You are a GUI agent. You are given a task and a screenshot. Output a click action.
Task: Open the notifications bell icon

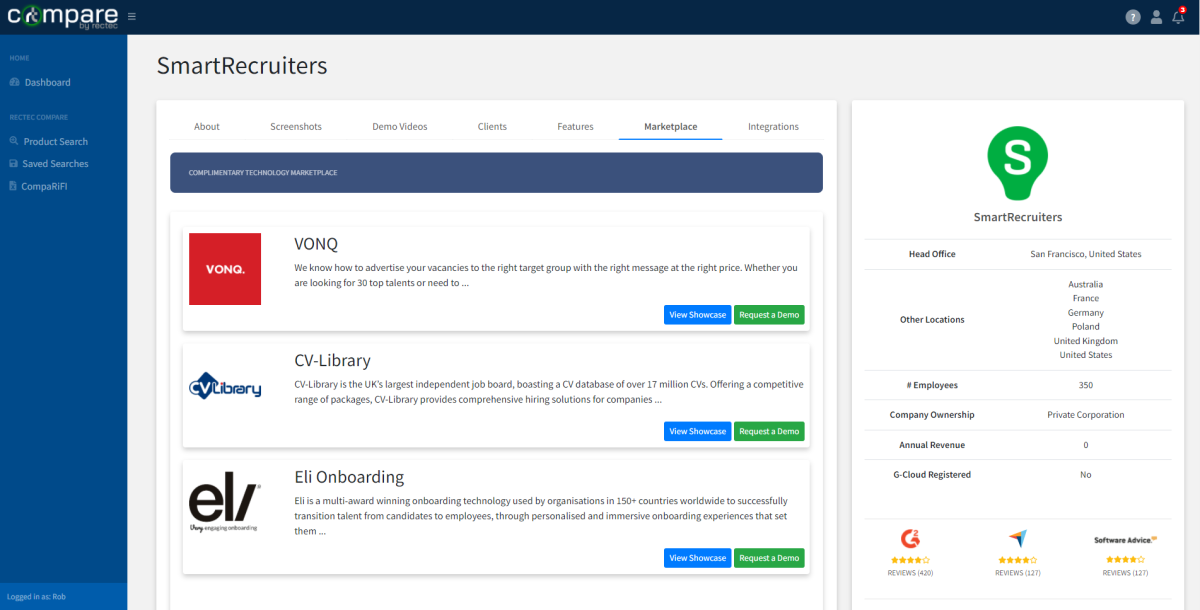1178,17
